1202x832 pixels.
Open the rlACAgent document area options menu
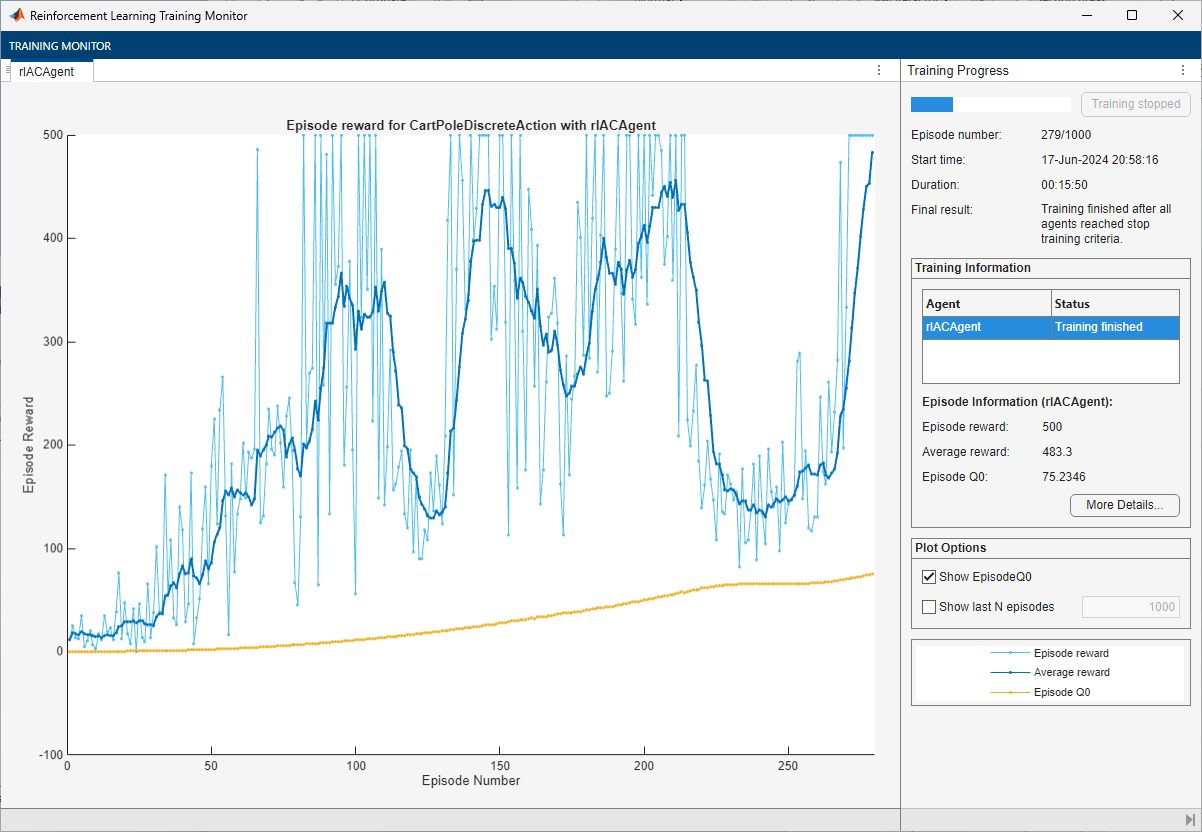click(x=879, y=70)
